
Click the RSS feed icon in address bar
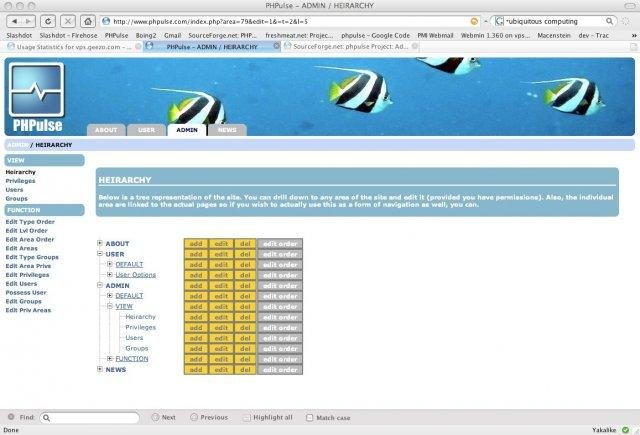474,21
